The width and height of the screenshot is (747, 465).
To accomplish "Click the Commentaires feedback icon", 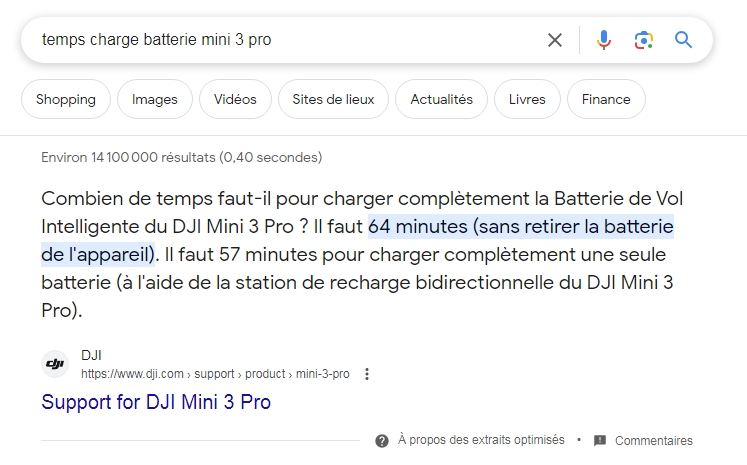I will click(x=600, y=441).
